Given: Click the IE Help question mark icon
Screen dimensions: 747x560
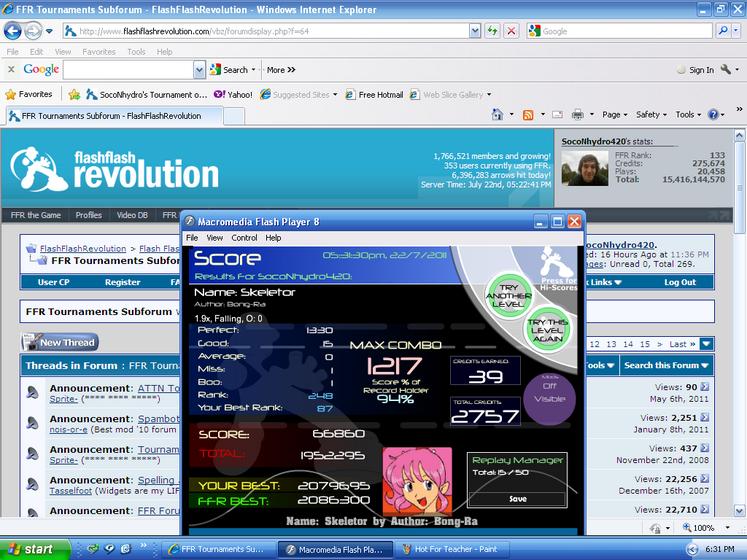Looking at the screenshot, I should click(713, 114).
